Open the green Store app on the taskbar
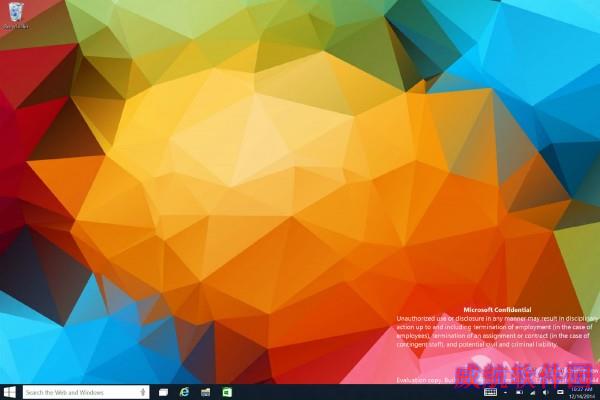Viewport: 600px width, 400px height. point(227,392)
